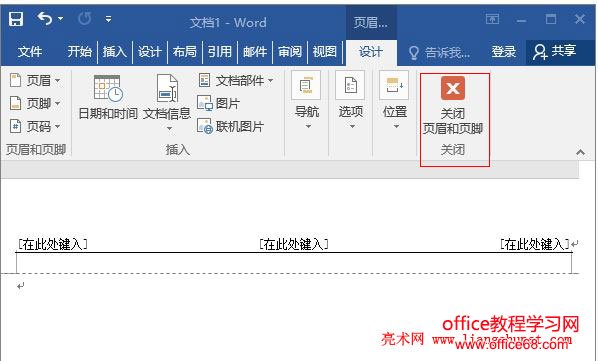Viewport: 598px width, 361px height.
Task: Click the red 关闭页眉和页脚 X button
Action: pyautogui.click(x=453, y=88)
